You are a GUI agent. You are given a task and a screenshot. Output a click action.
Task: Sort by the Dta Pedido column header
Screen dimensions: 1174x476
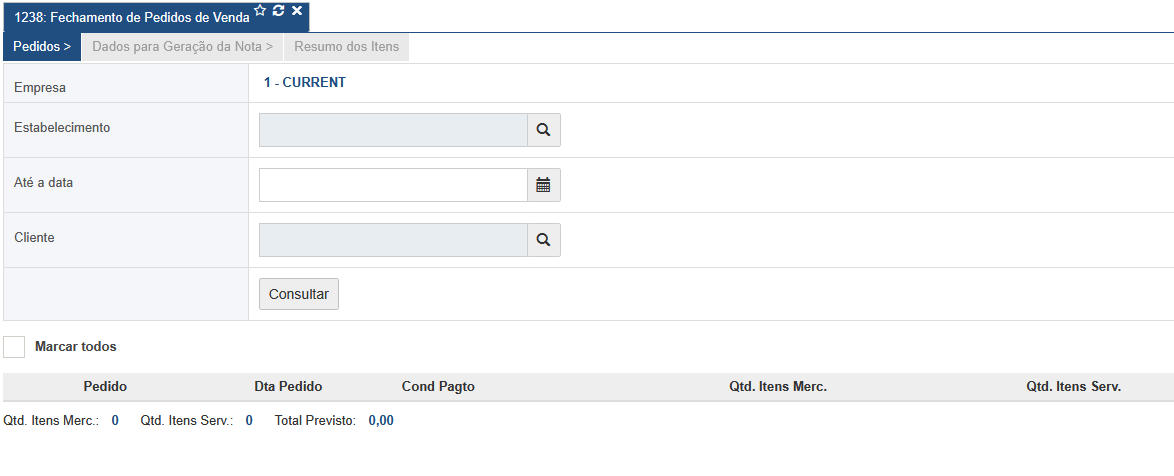[288, 387]
